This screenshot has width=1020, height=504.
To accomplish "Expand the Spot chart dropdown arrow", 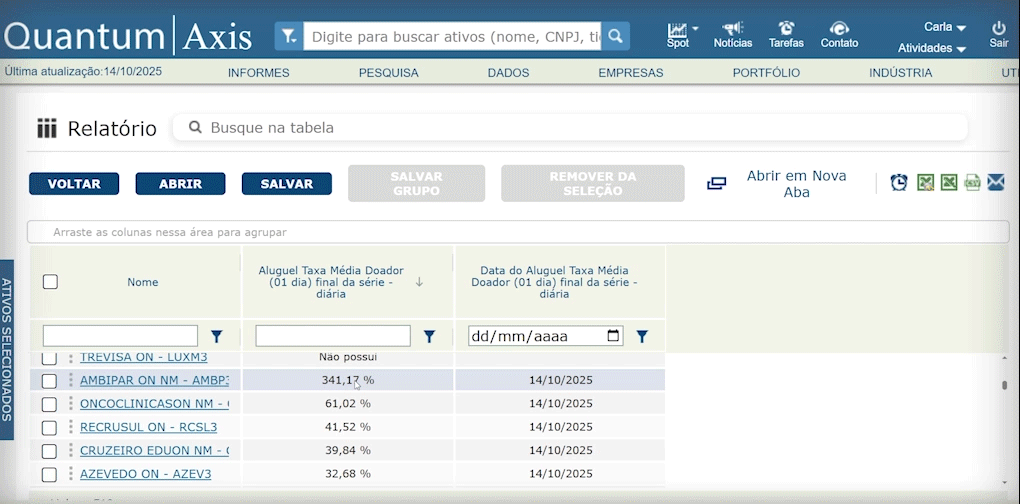I will point(695,28).
